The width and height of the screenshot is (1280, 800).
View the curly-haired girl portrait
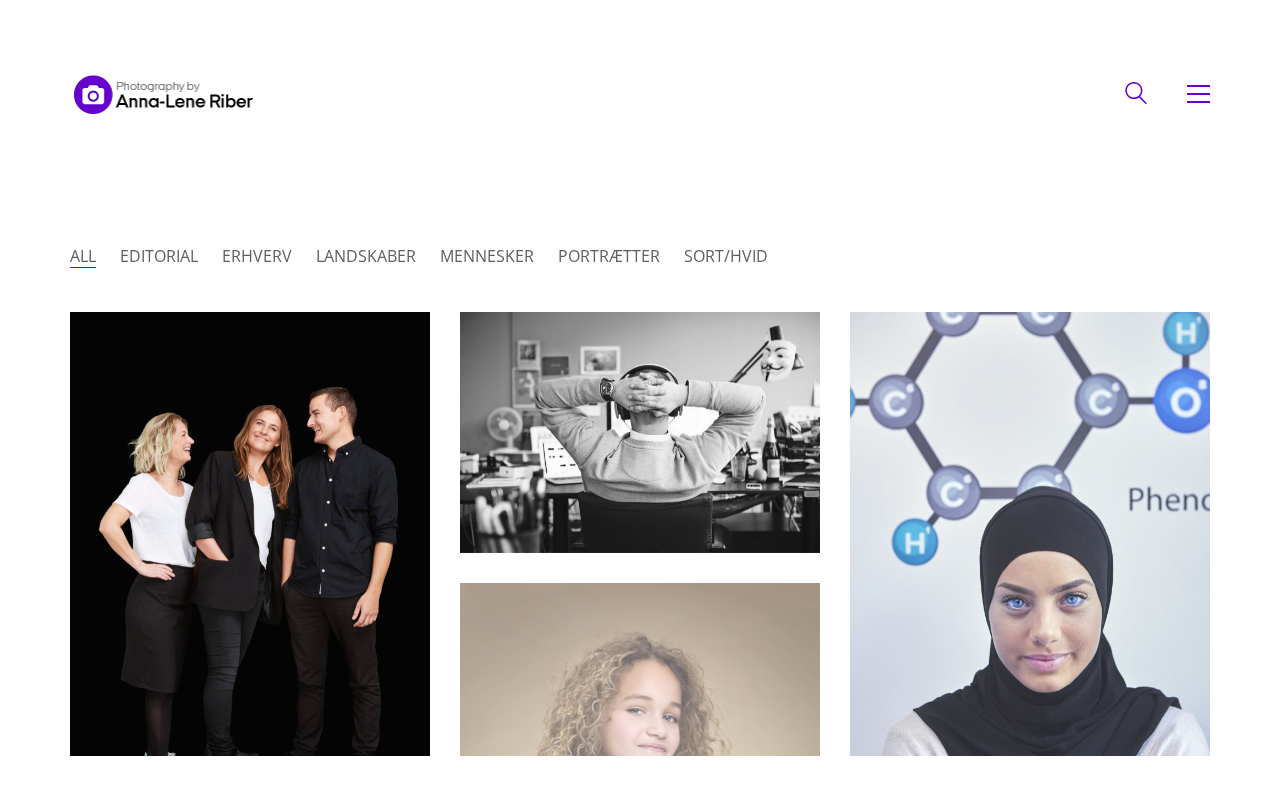(x=640, y=669)
